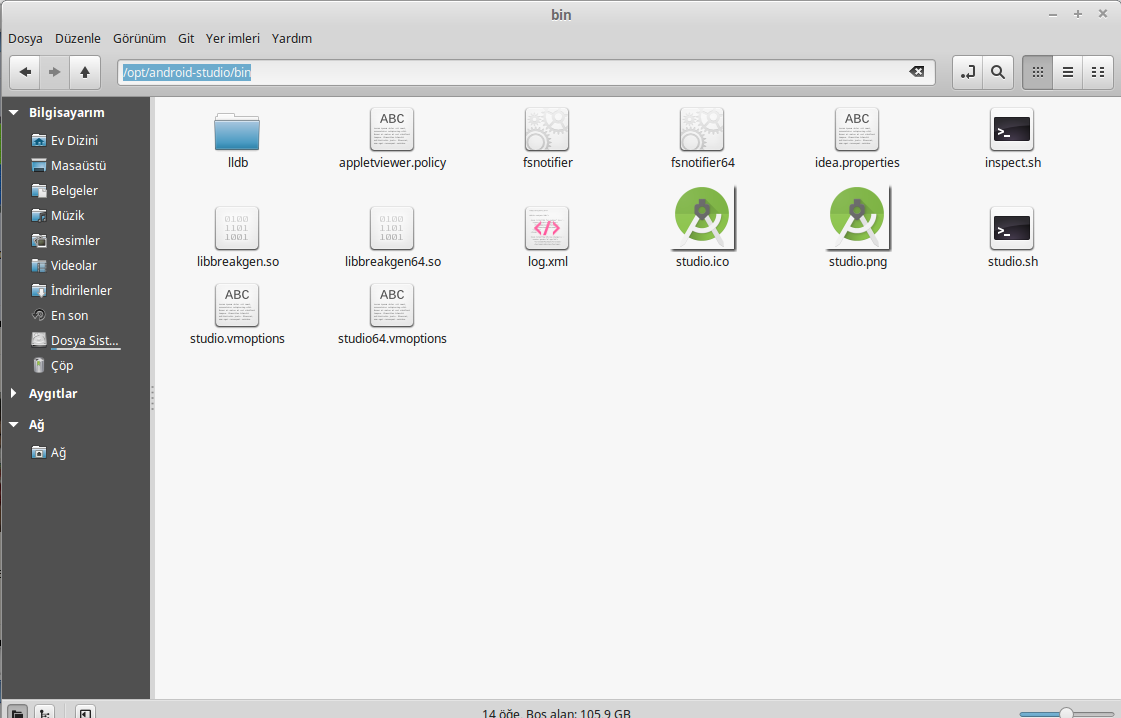The height and width of the screenshot is (718, 1121).
Task: Open the lldb folder
Action: pos(237,139)
